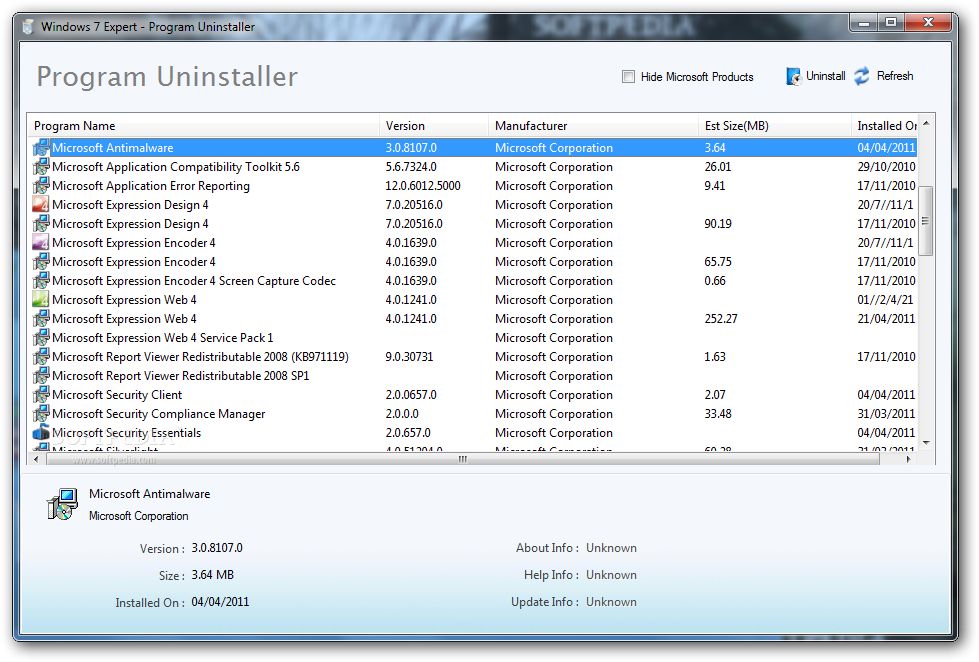Sort by Manufacturer column header

tap(593, 126)
